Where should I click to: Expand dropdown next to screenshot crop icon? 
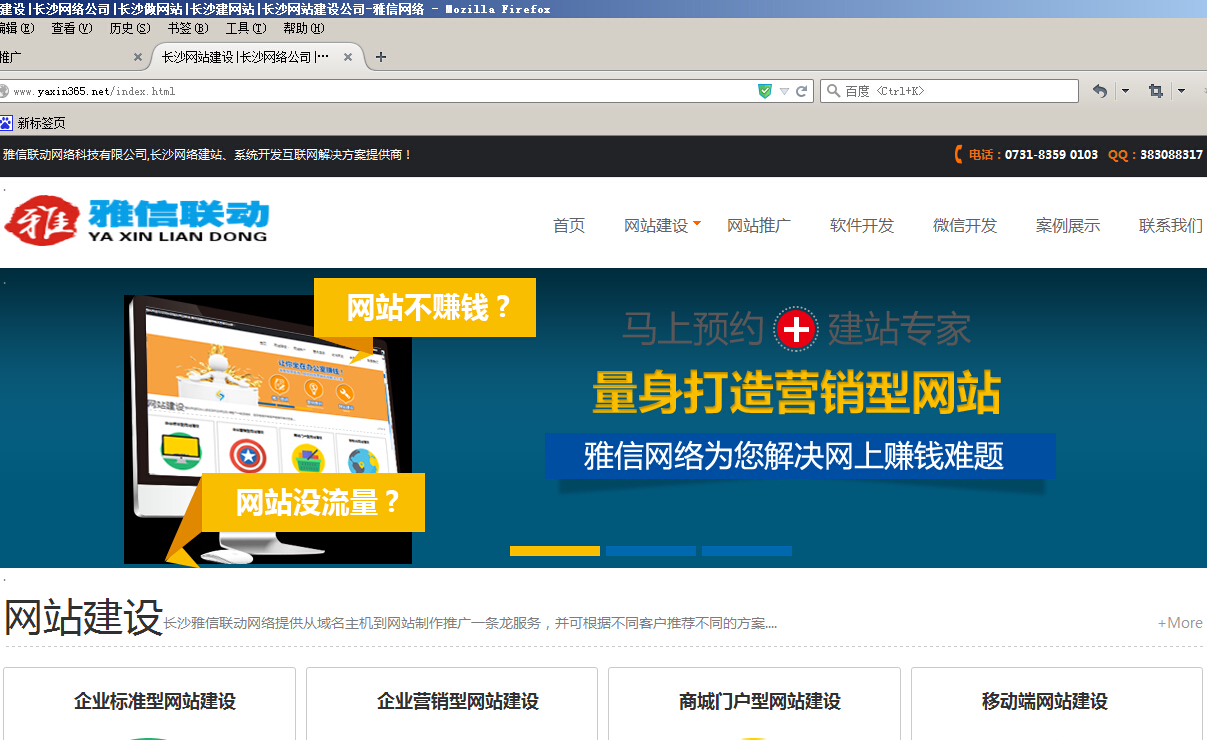point(1181,91)
